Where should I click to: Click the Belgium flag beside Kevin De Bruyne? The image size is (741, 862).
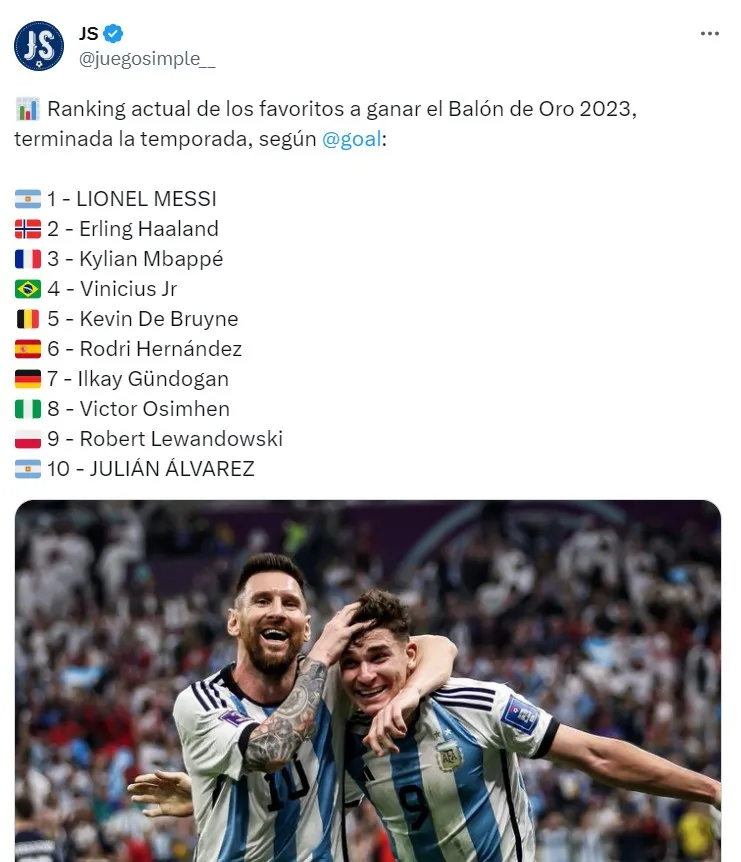click(28, 319)
